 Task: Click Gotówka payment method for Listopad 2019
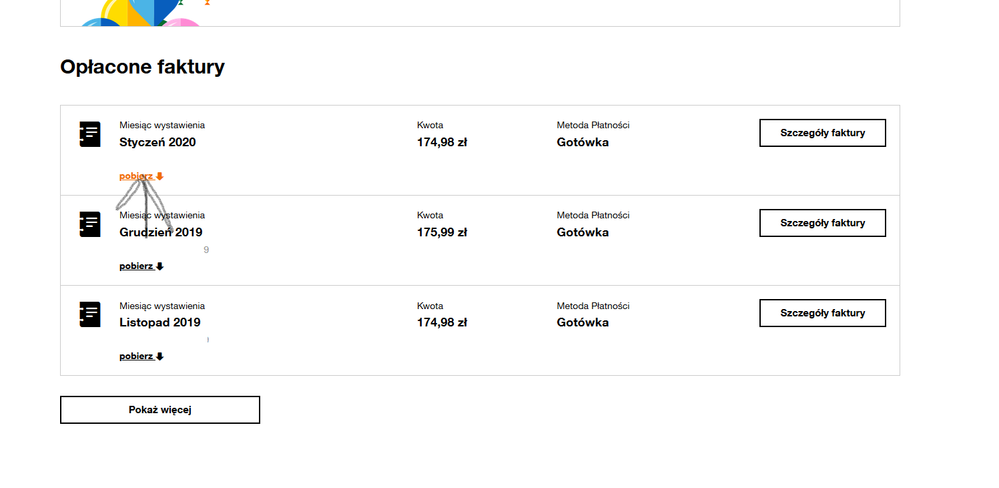(582, 322)
